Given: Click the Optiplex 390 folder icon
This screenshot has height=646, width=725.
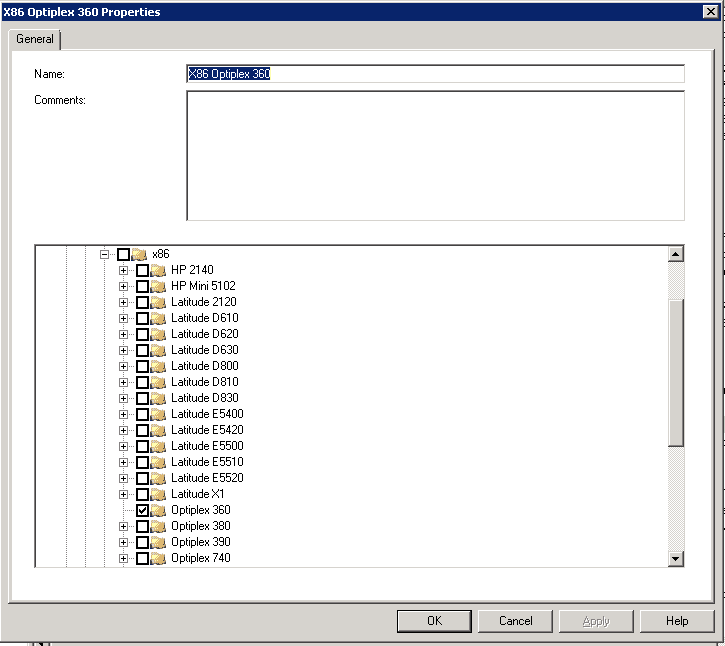Looking at the screenshot, I should 158,542.
